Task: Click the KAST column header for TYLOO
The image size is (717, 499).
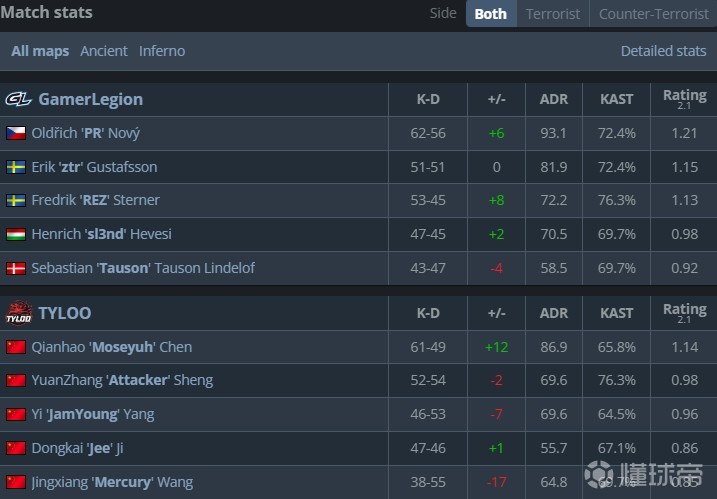Action: pos(616,313)
